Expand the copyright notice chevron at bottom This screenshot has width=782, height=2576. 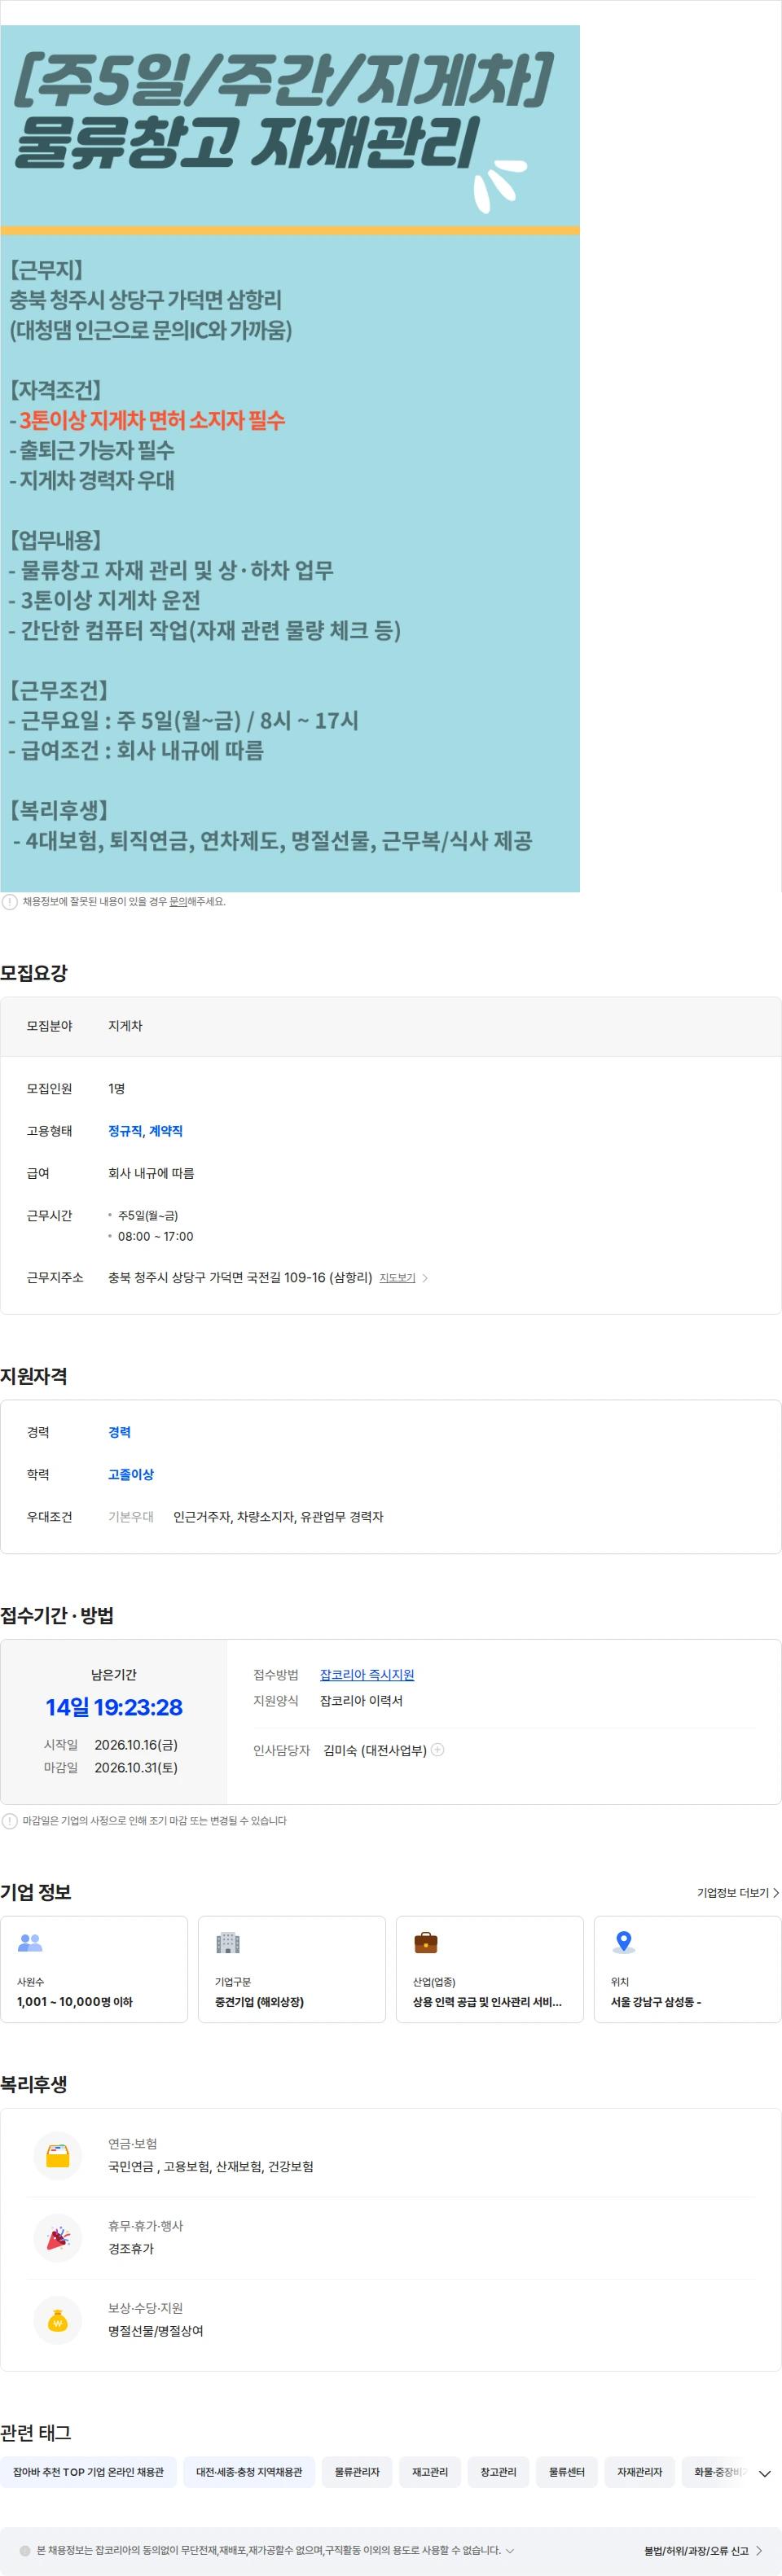[x=510, y=2550]
